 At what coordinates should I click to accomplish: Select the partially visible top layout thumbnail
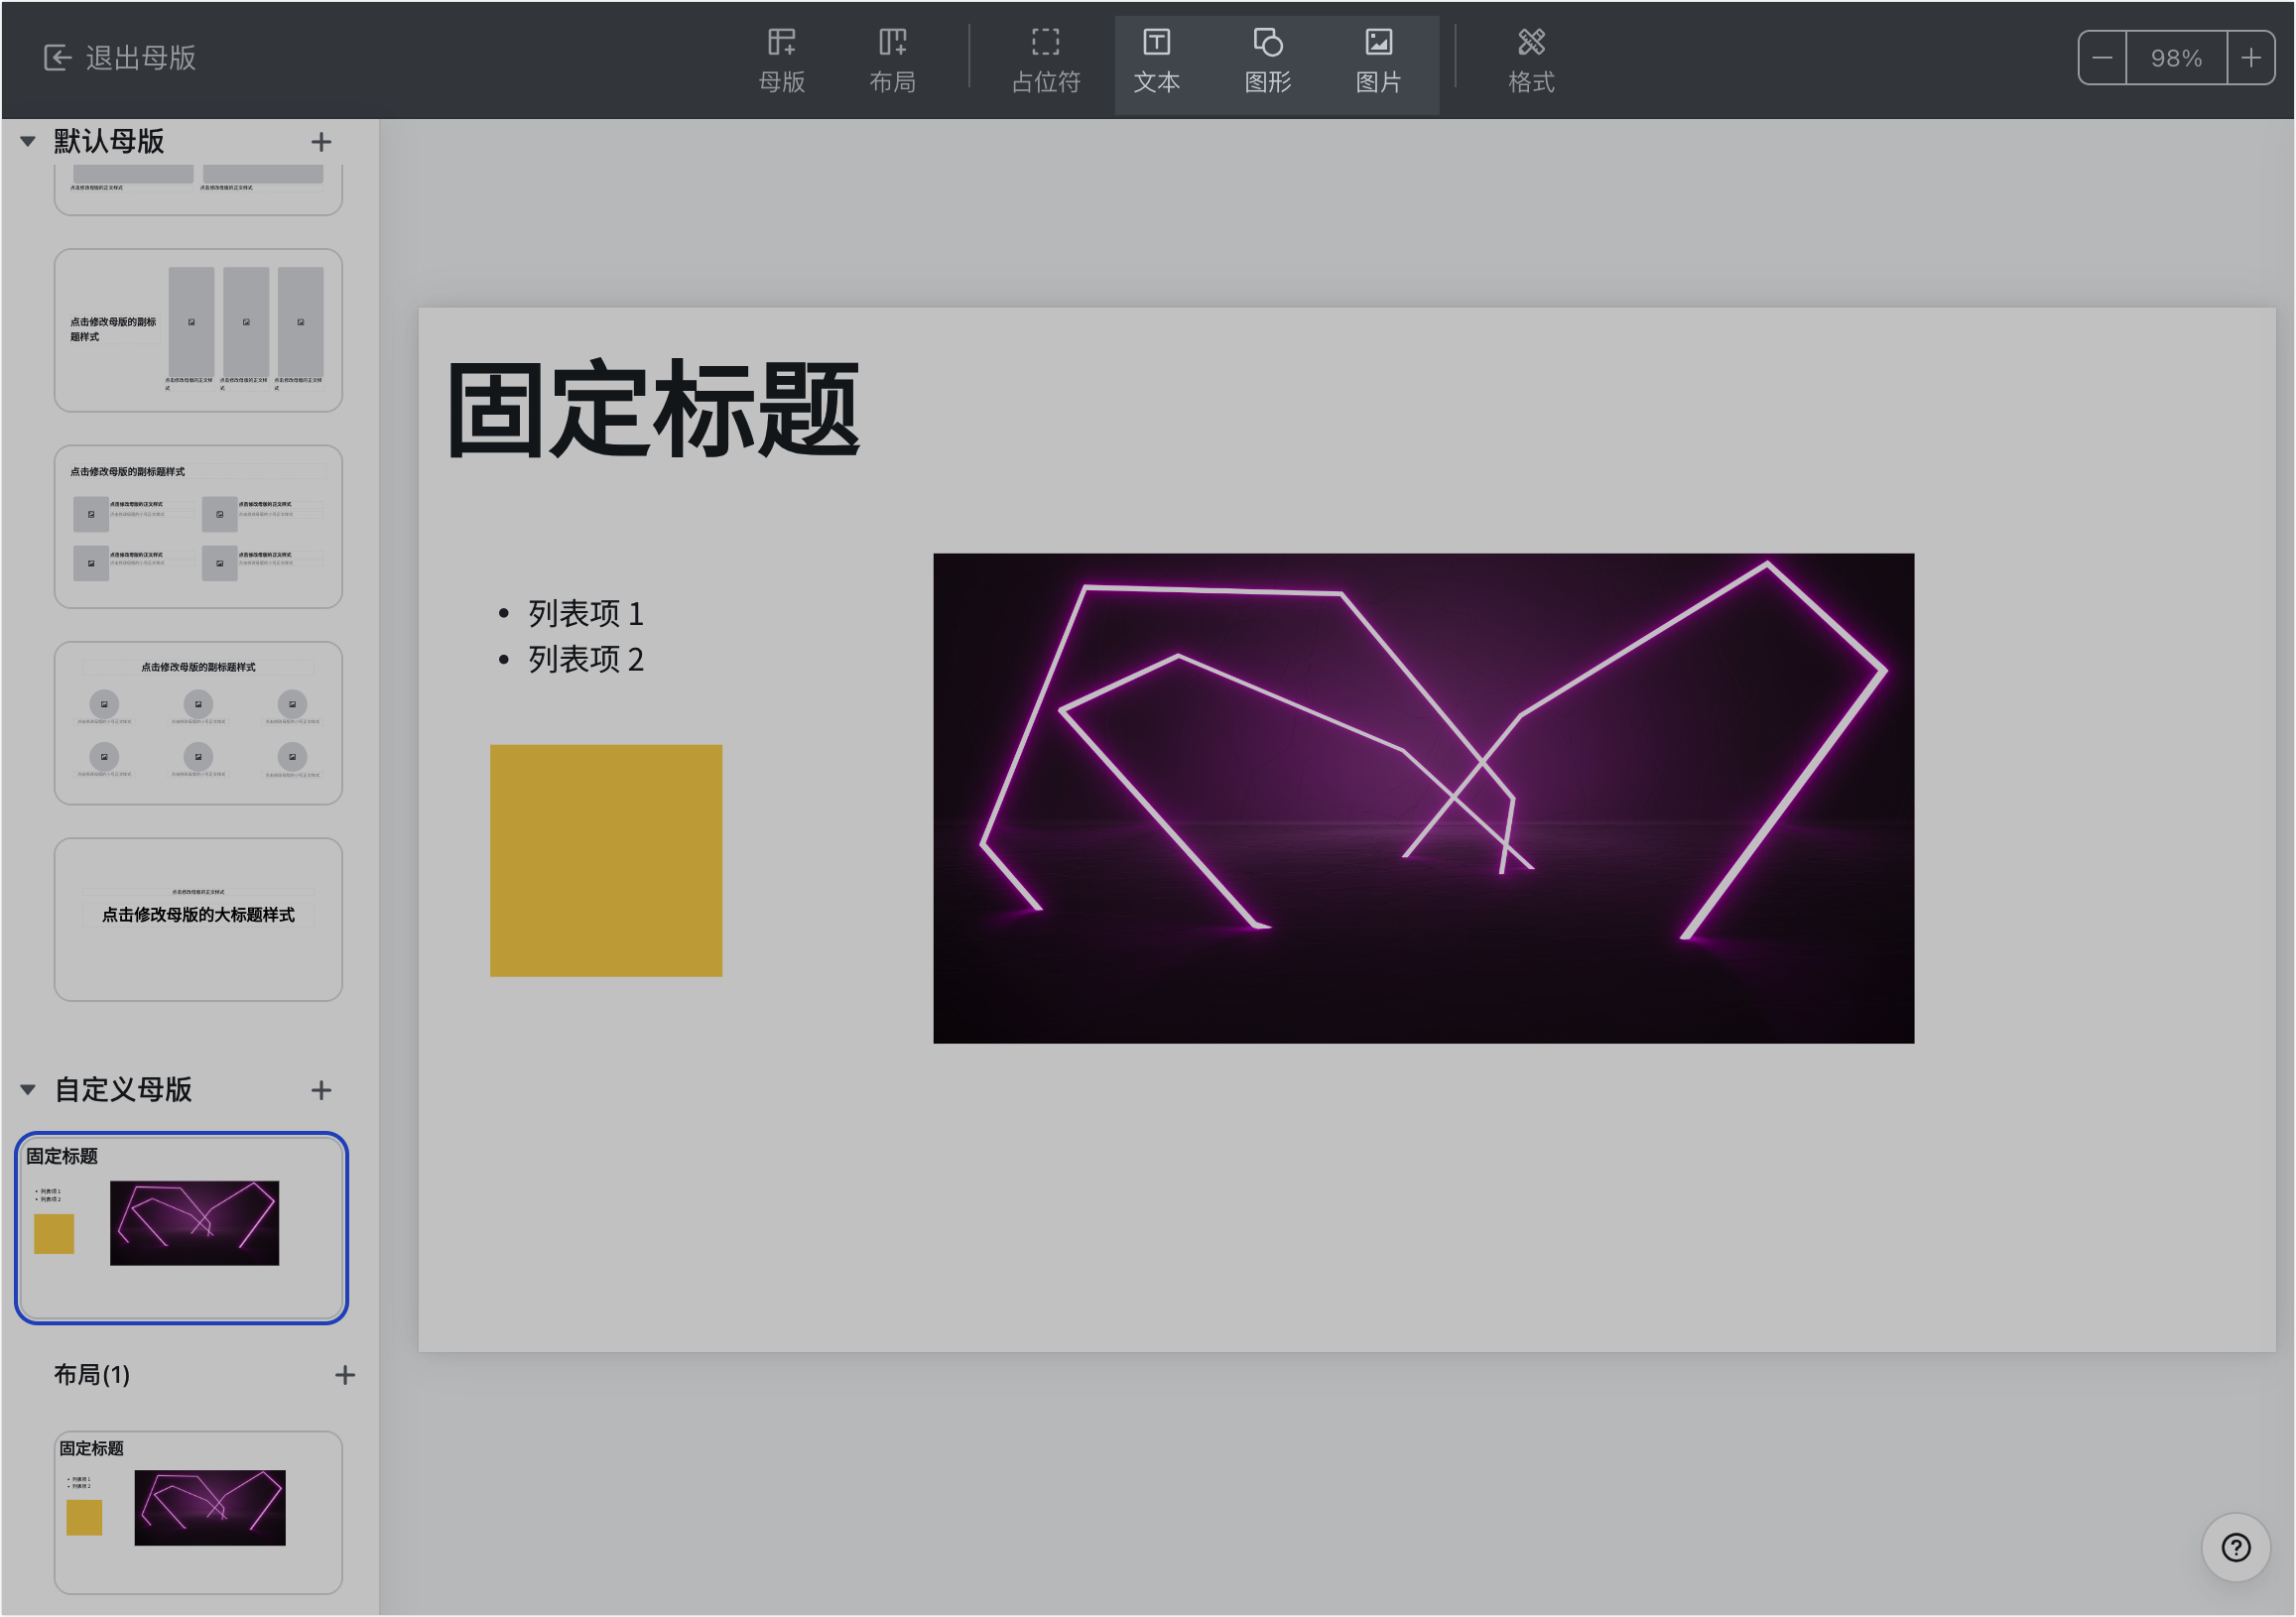tap(198, 190)
